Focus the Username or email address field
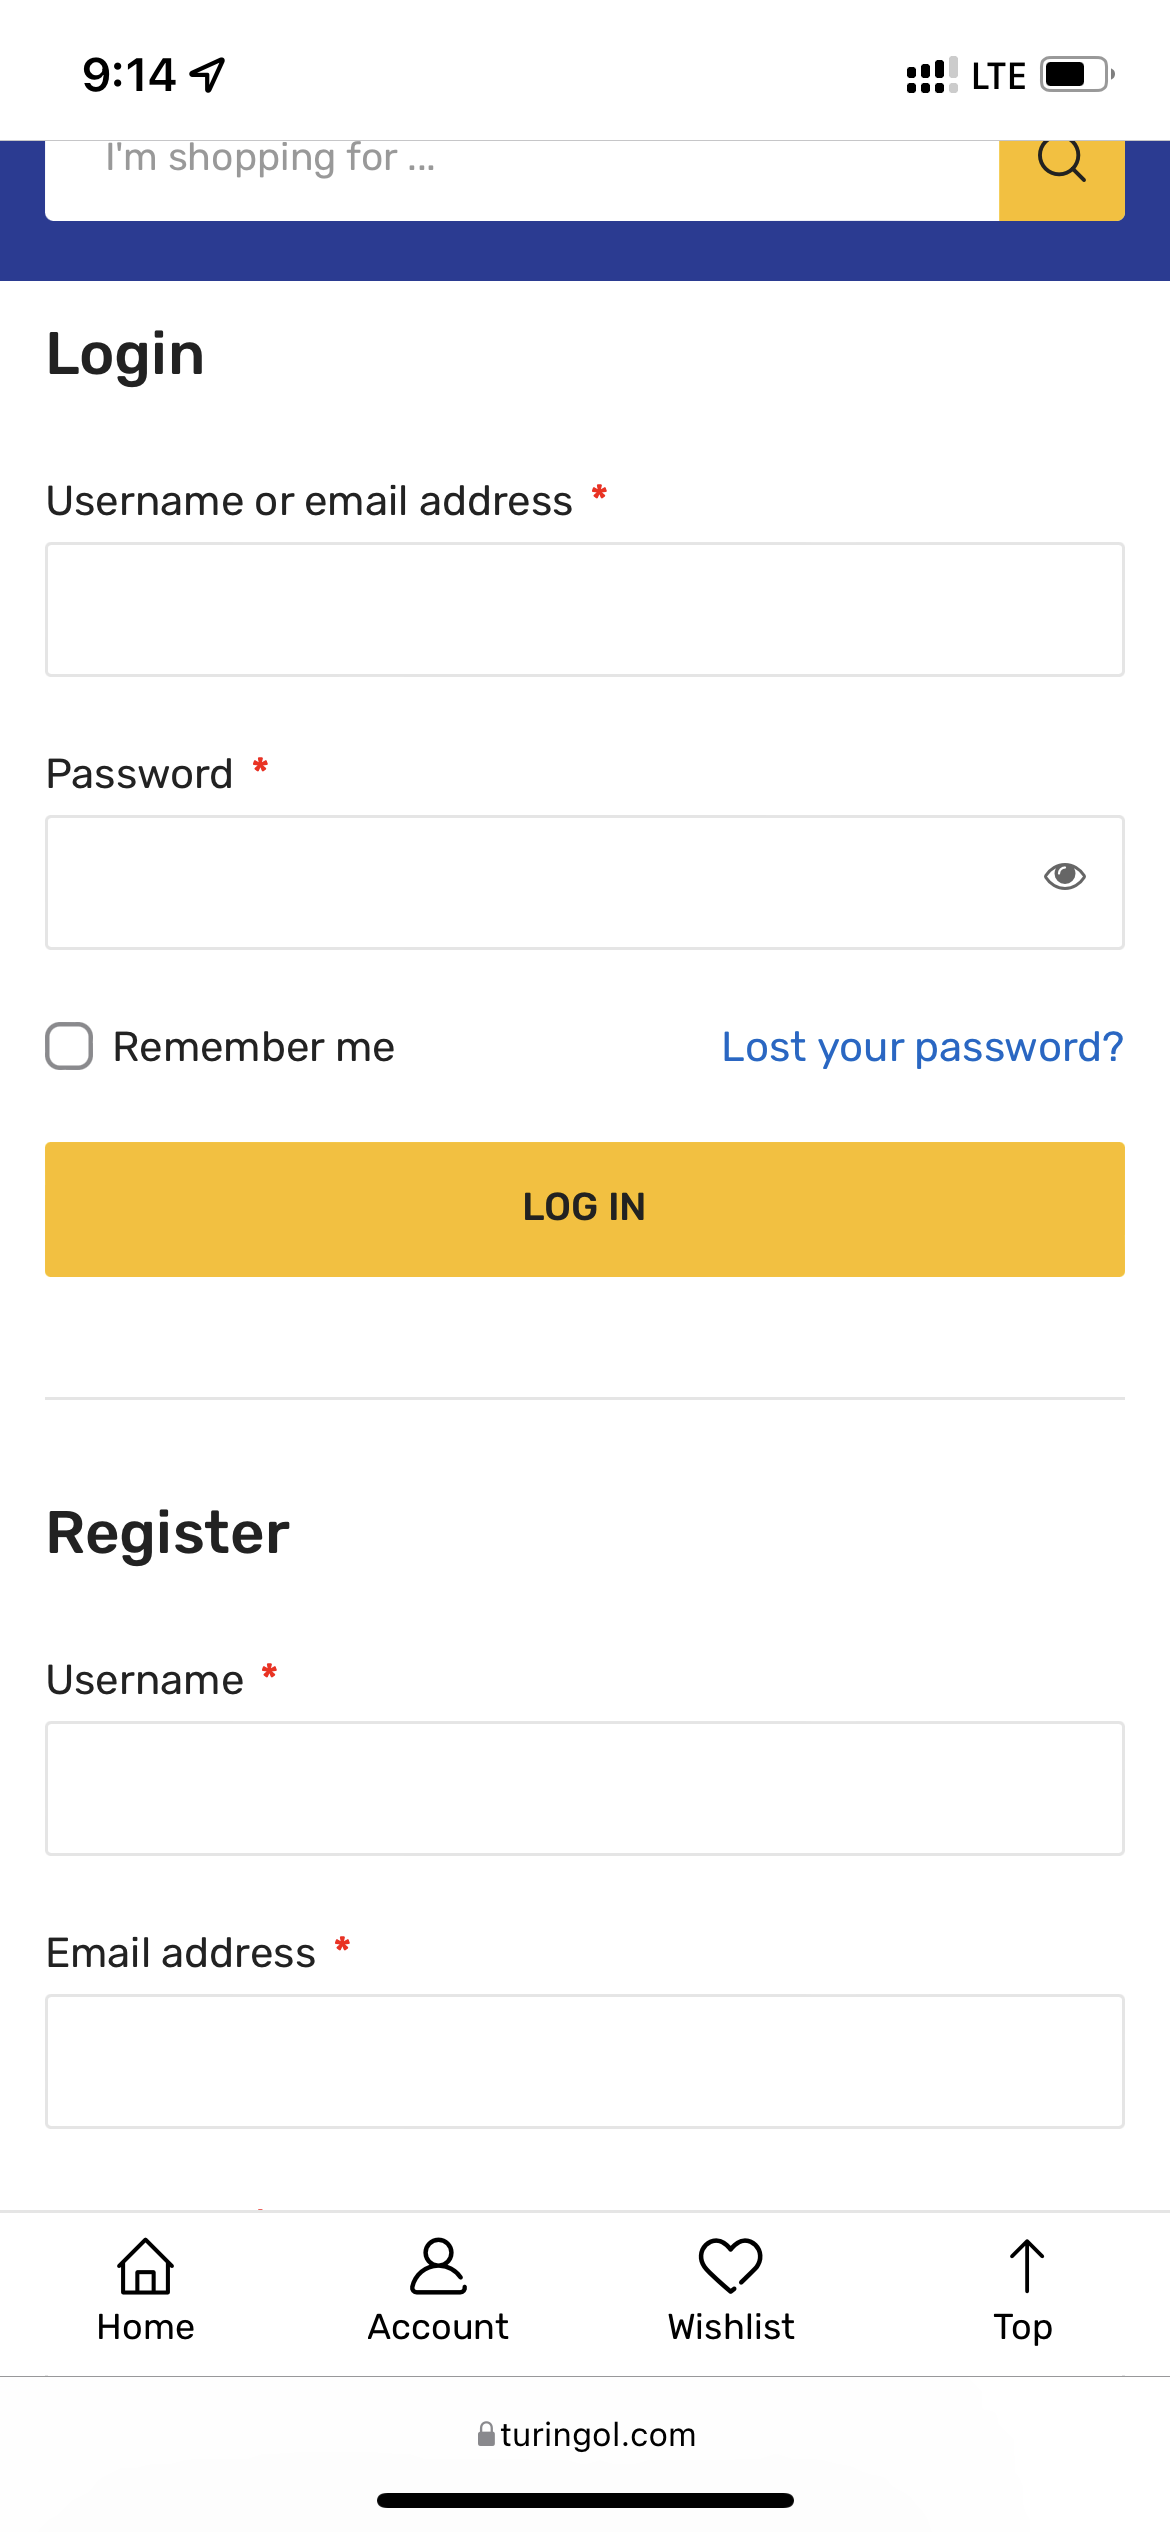The image size is (1170, 2532). 585,610
